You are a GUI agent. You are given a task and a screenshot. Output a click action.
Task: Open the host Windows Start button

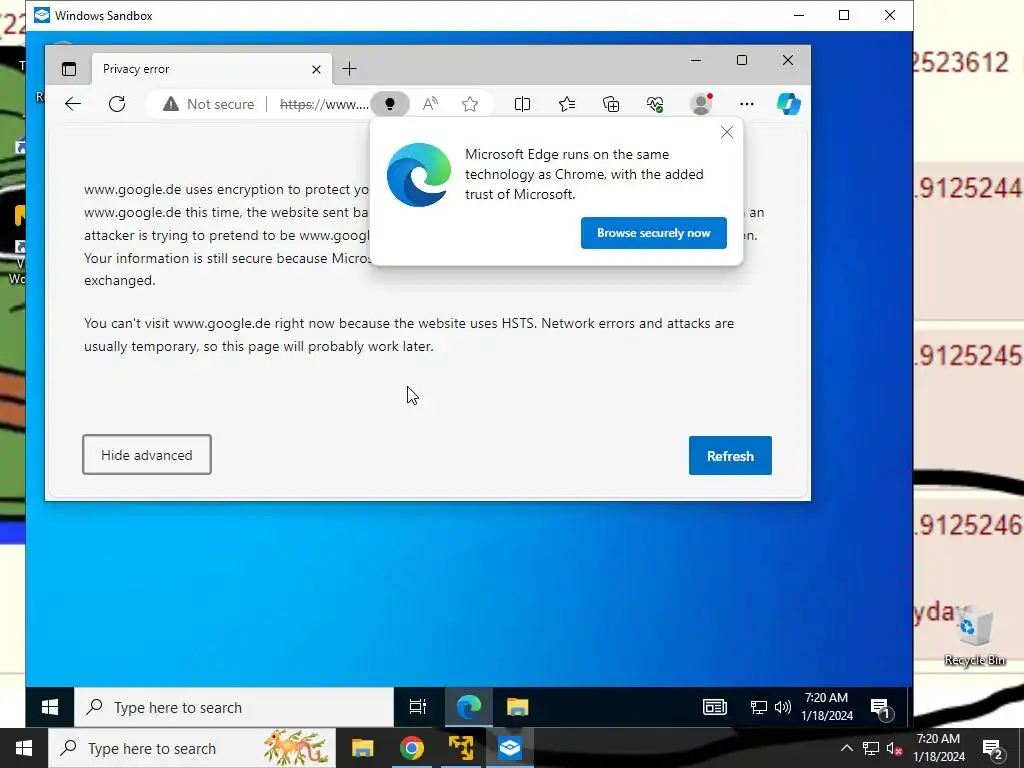pos(24,748)
